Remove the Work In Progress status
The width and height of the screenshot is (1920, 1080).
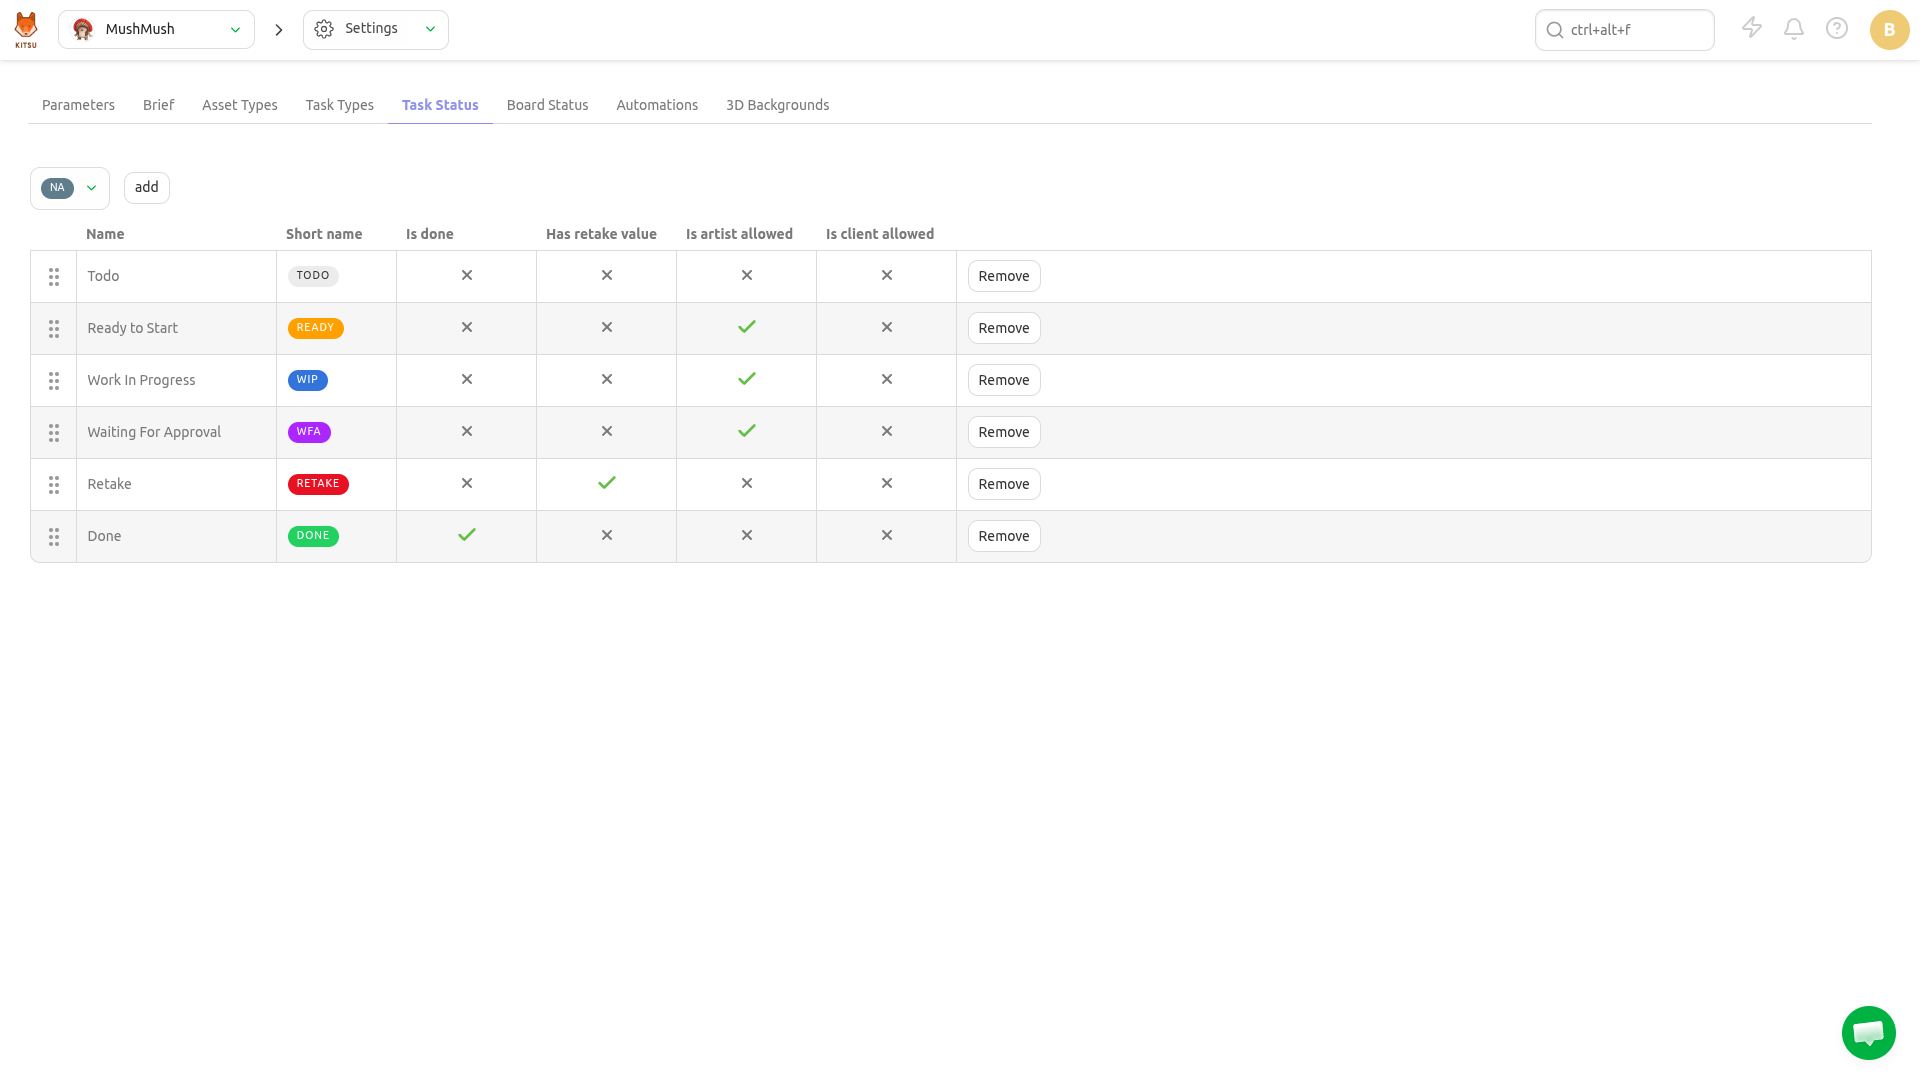(1004, 380)
